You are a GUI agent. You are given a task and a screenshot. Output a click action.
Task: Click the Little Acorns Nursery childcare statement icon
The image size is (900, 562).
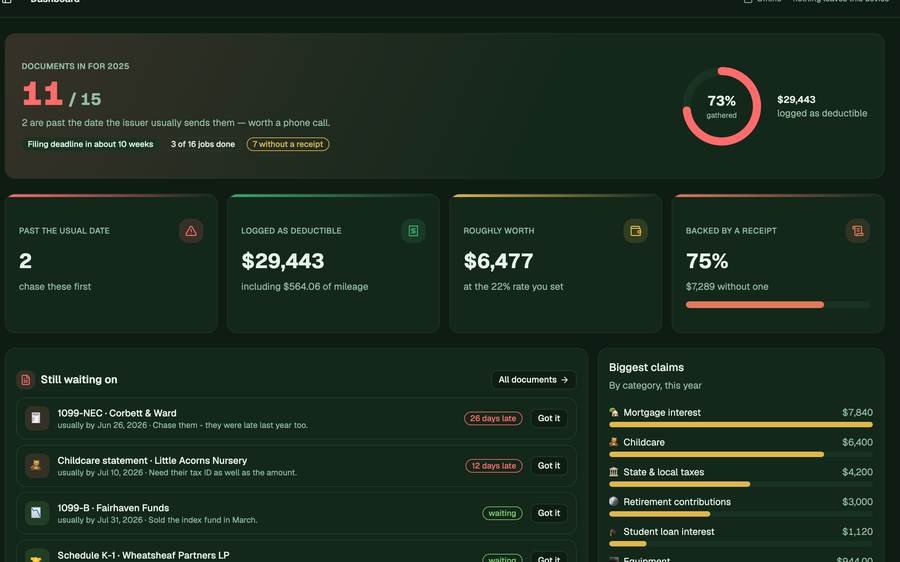pyautogui.click(x=36, y=466)
